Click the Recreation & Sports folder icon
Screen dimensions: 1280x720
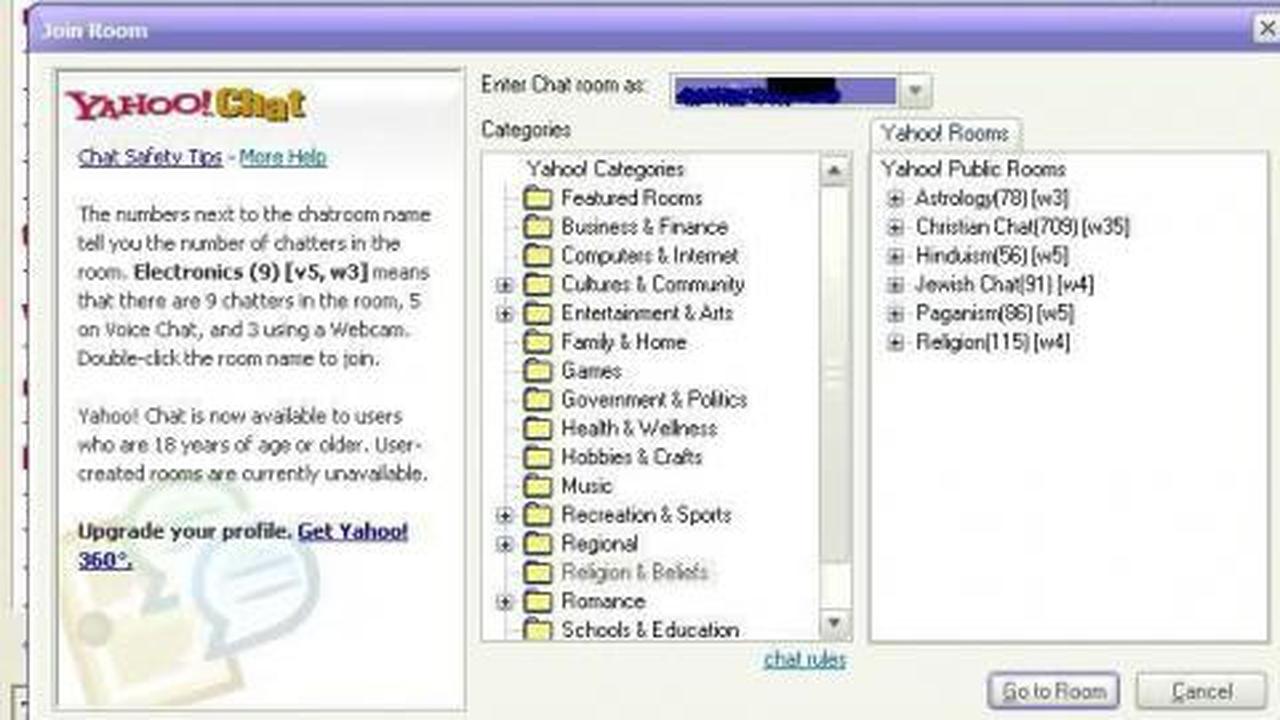pyautogui.click(x=538, y=515)
